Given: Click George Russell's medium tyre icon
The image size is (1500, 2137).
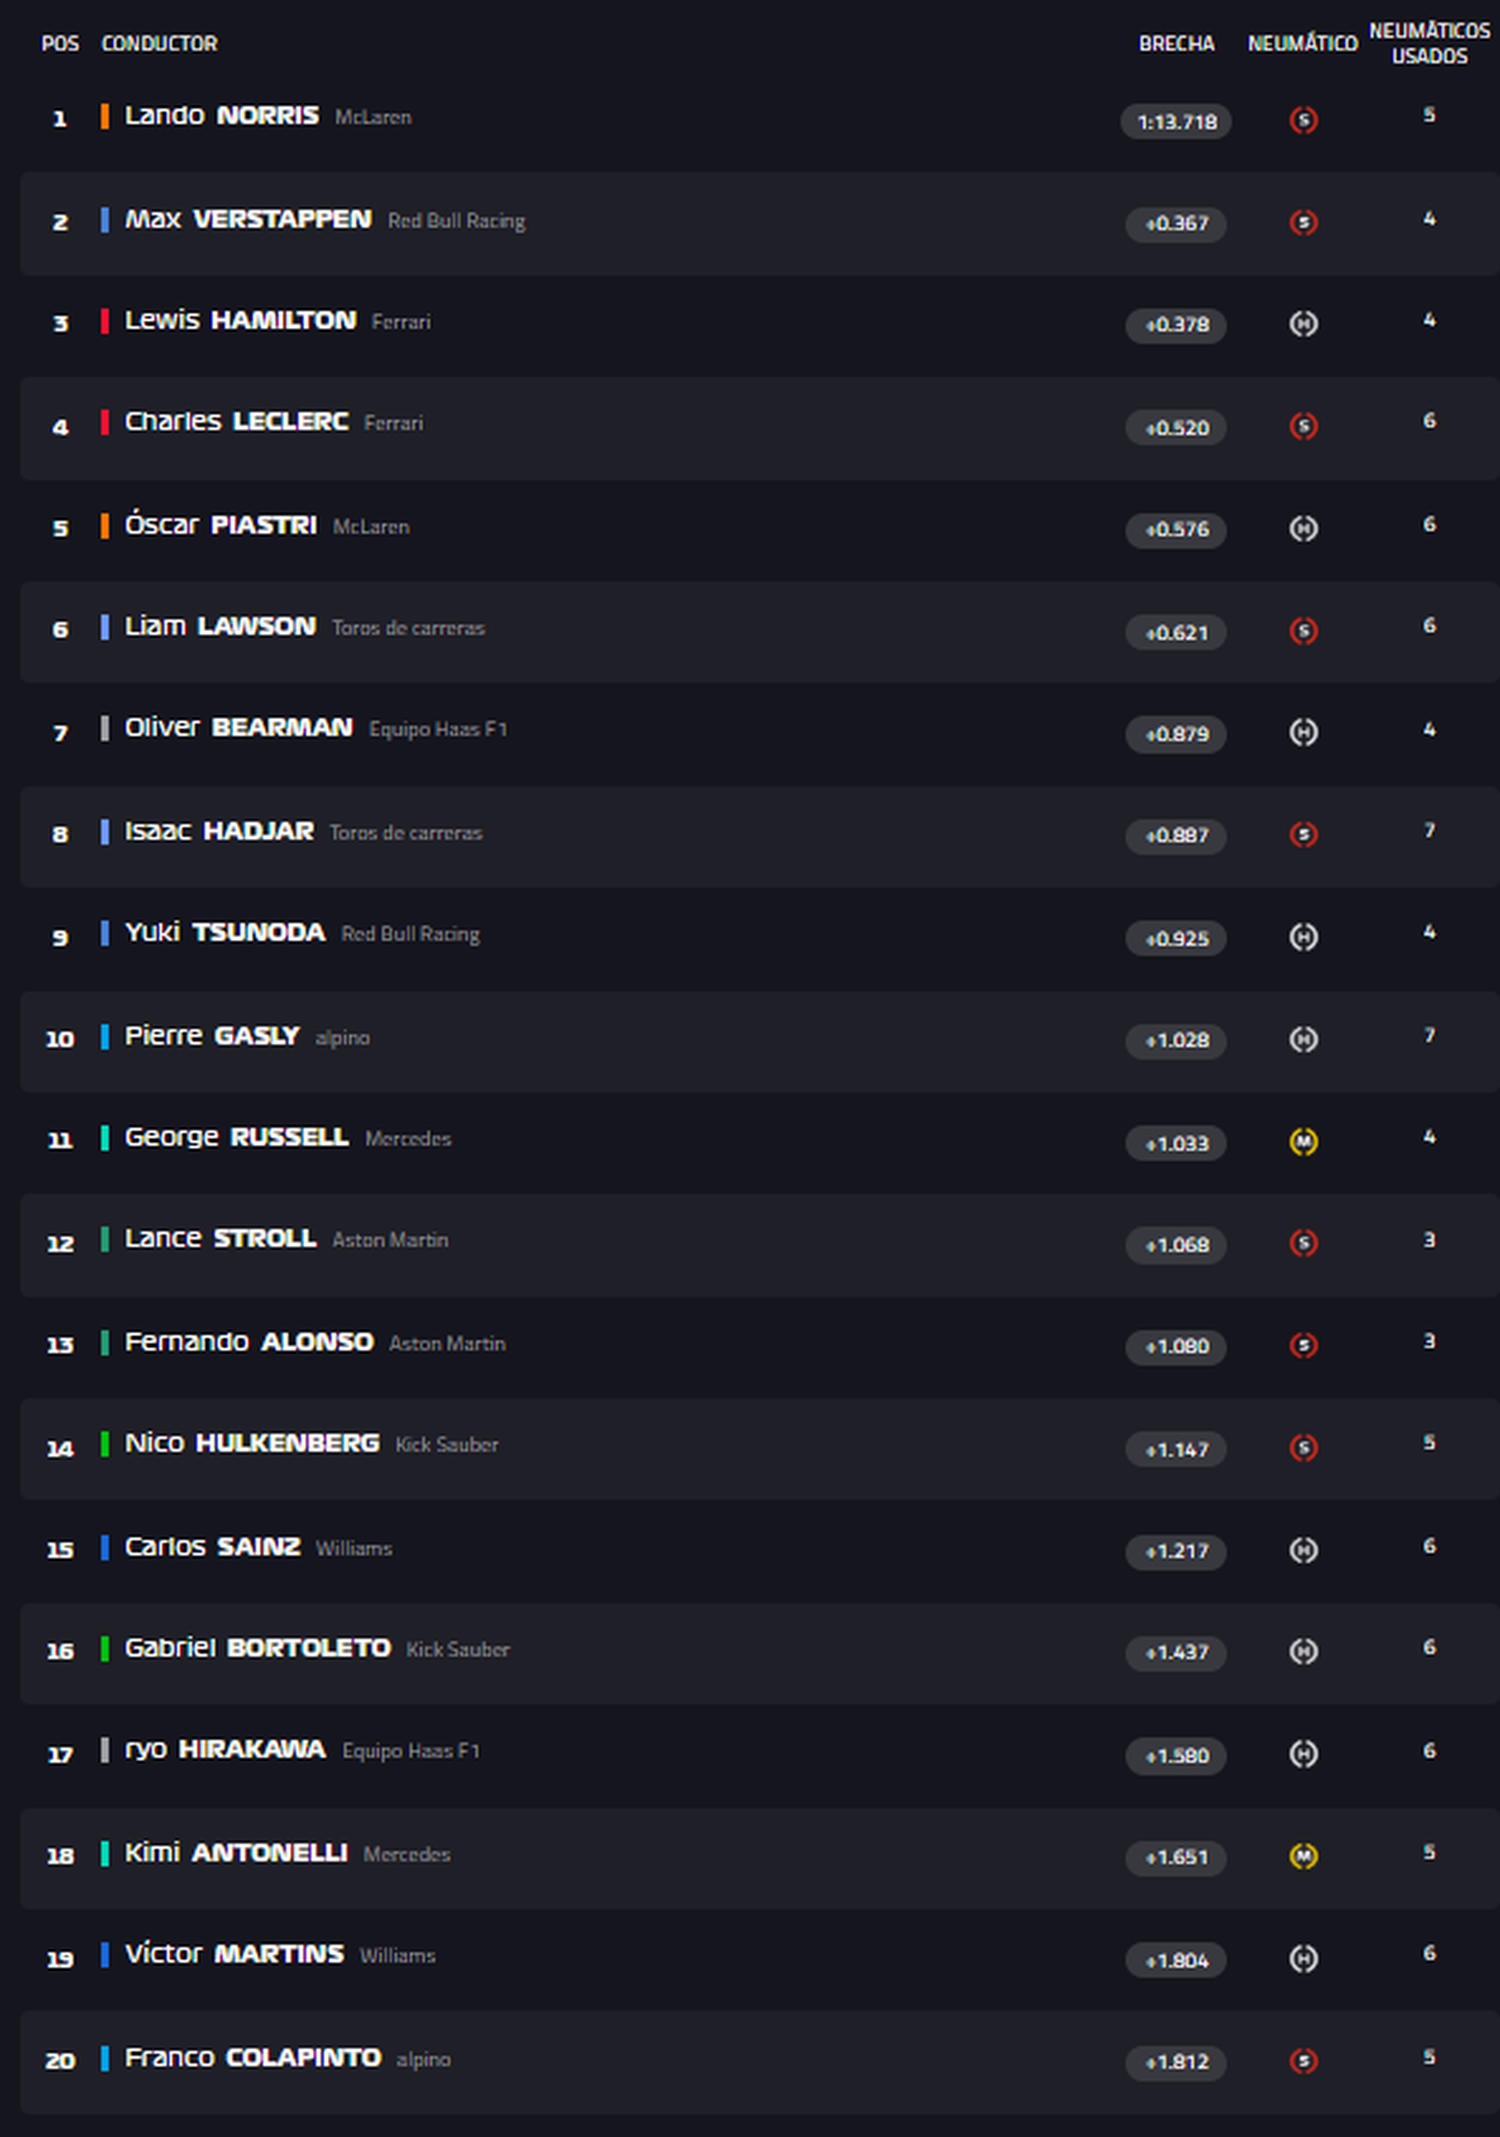Looking at the screenshot, I should tap(1303, 1141).
